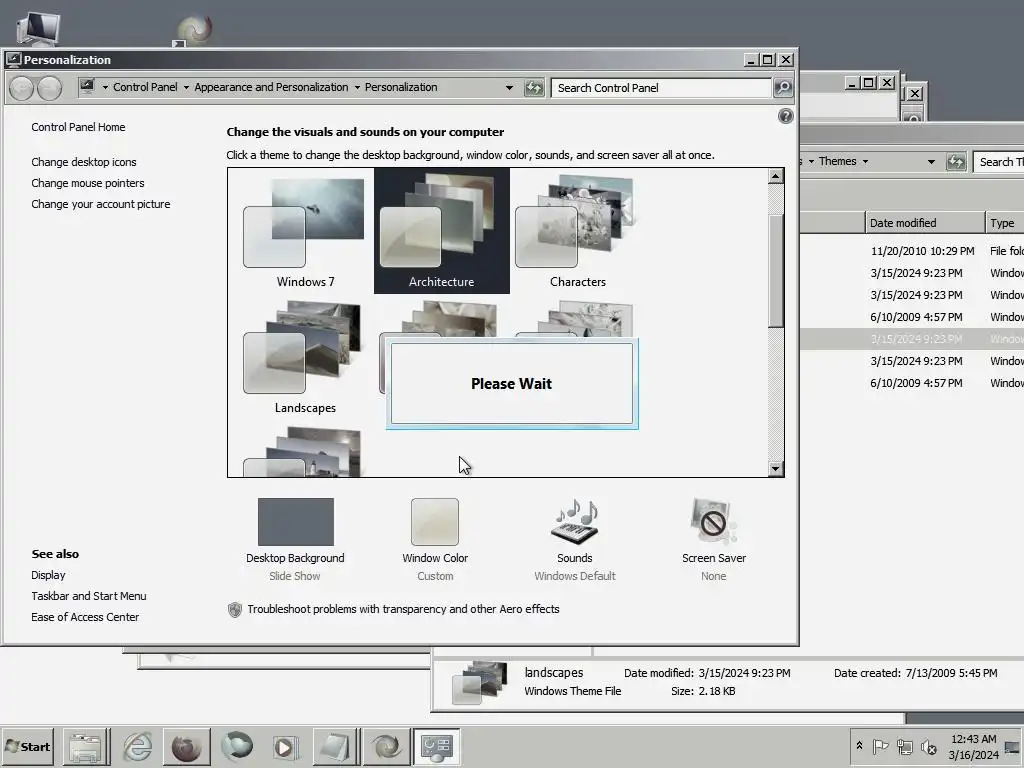Click the theme list scroll up arrow
Screen dimensions: 1024x768
[x=775, y=176]
